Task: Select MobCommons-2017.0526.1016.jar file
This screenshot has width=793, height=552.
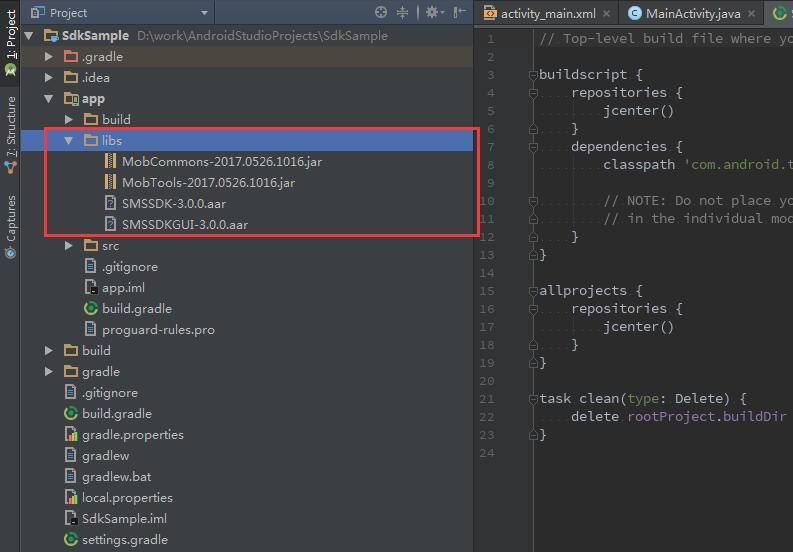Action: 222,162
